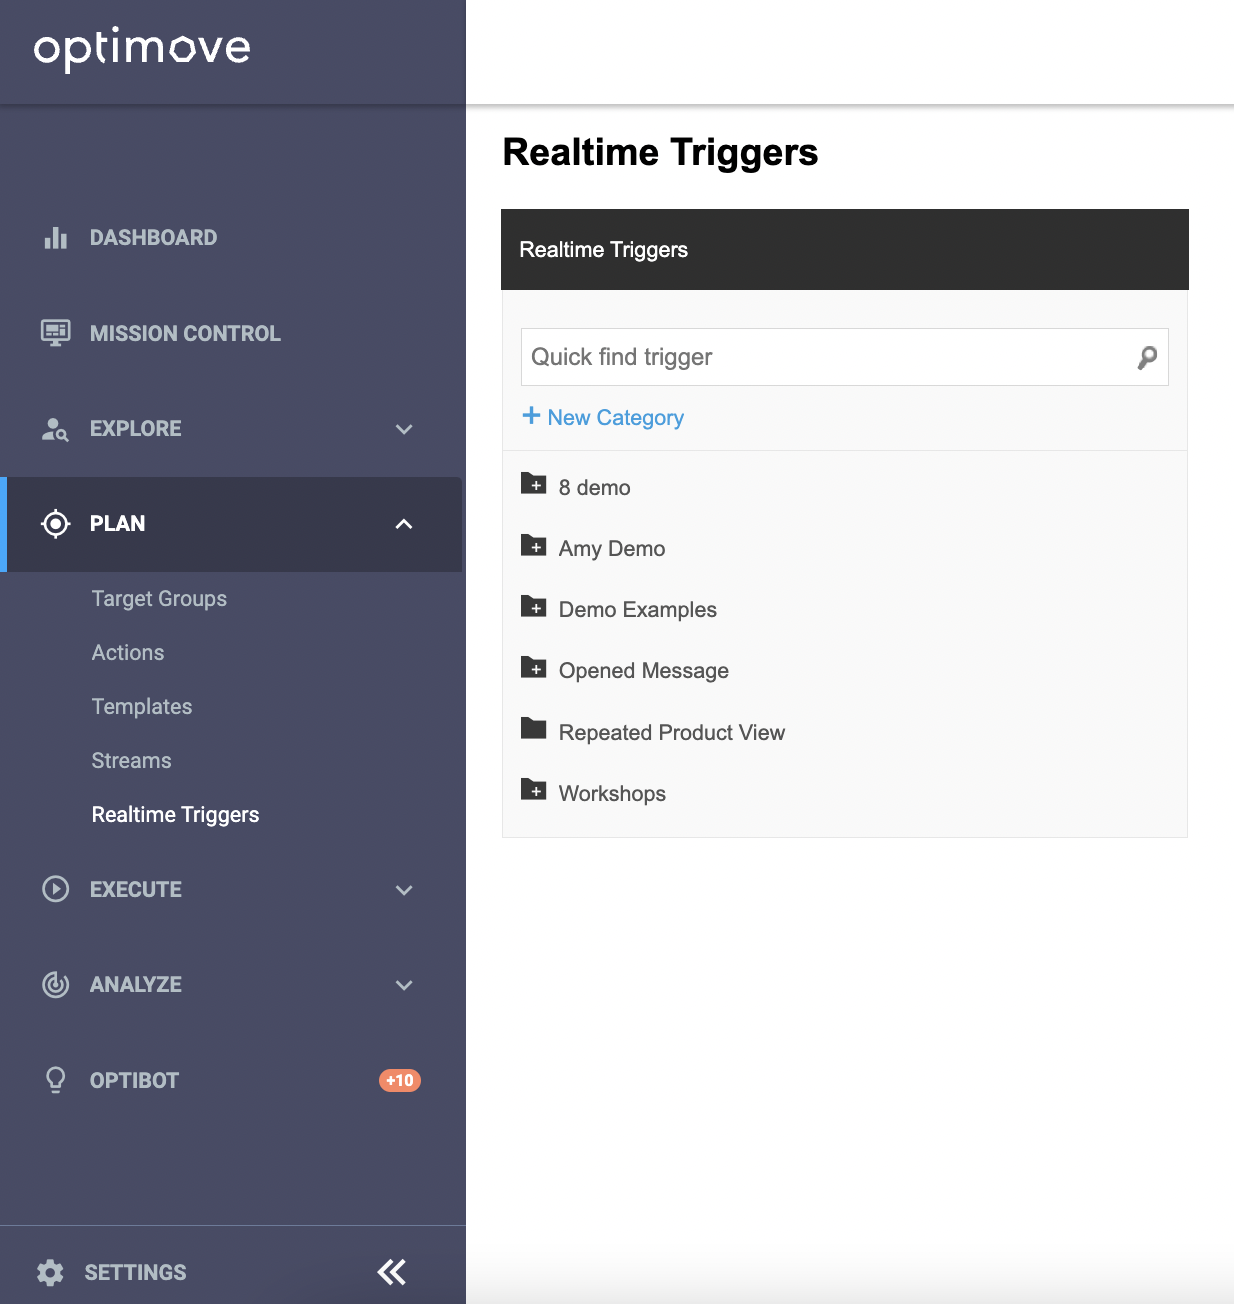Select the 8 demo category name

pyautogui.click(x=595, y=488)
